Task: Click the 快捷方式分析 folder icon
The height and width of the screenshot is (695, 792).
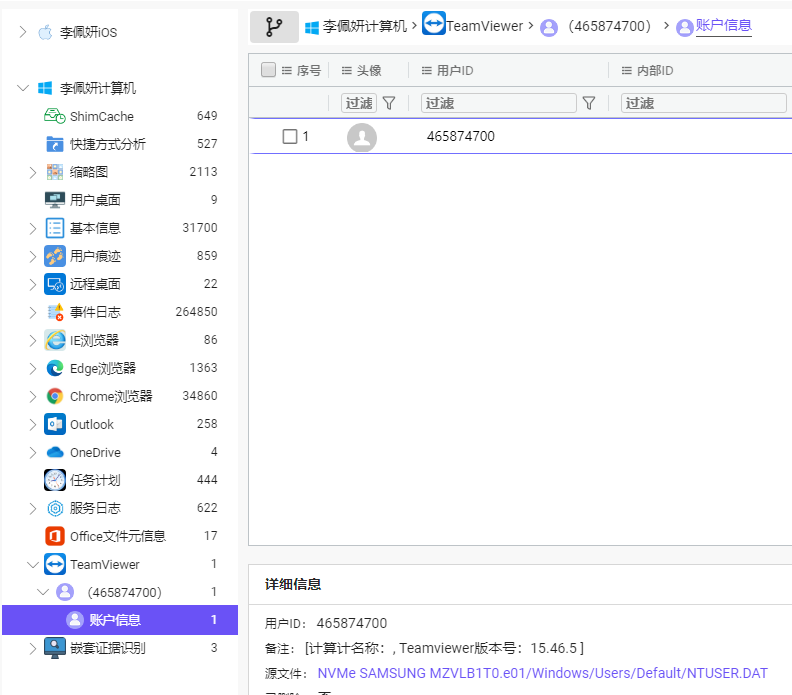Action: [x=55, y=144]
